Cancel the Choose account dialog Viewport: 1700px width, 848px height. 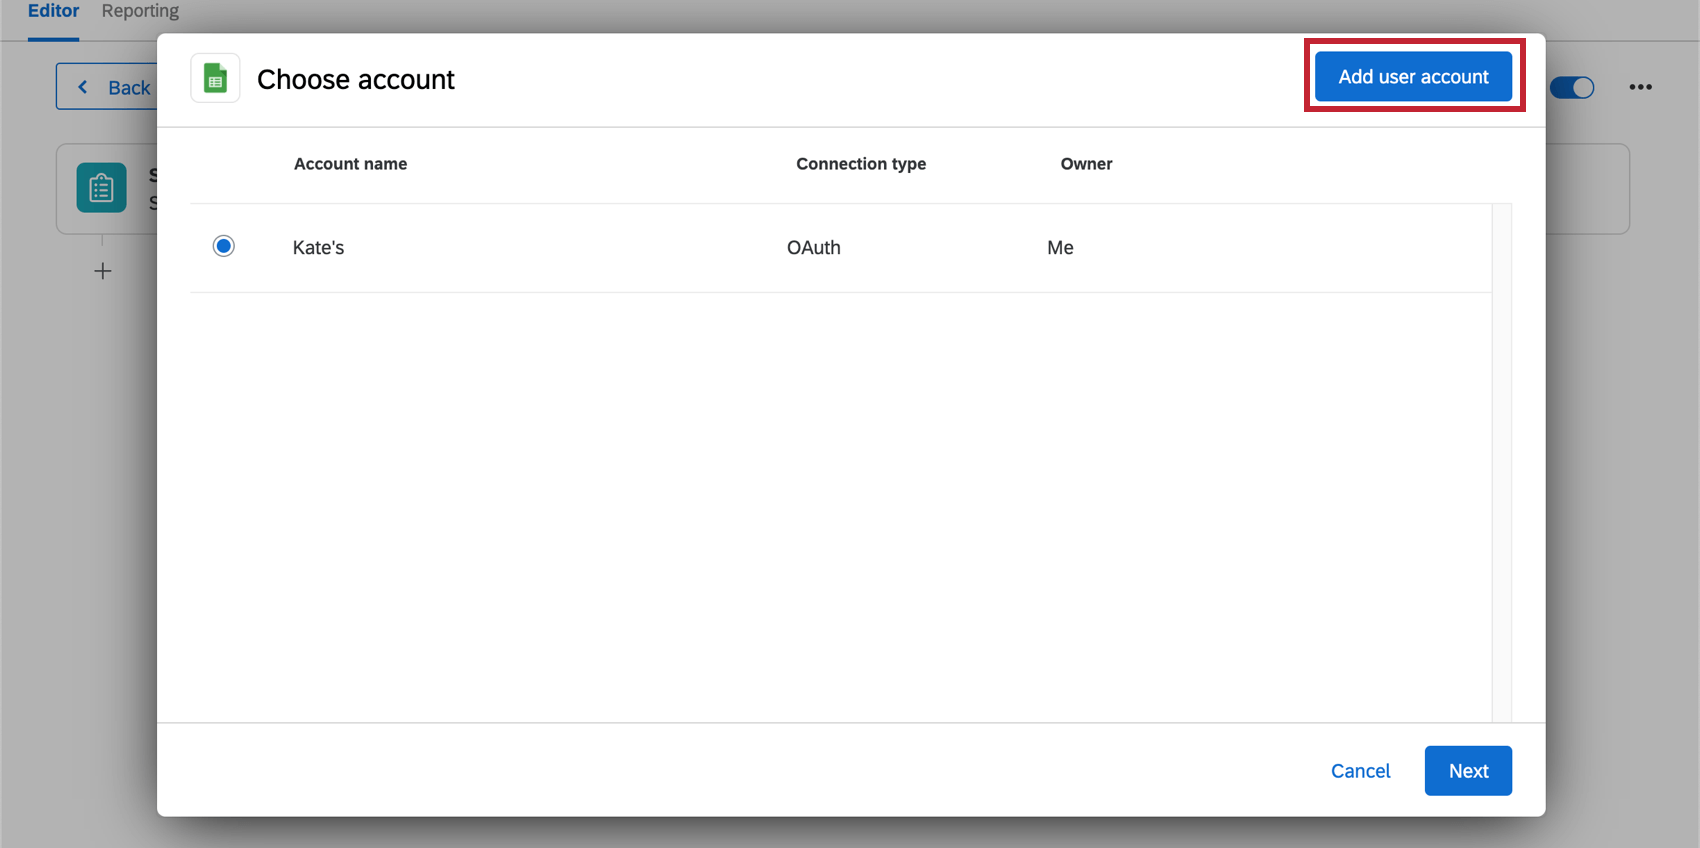pos(1360,771)
